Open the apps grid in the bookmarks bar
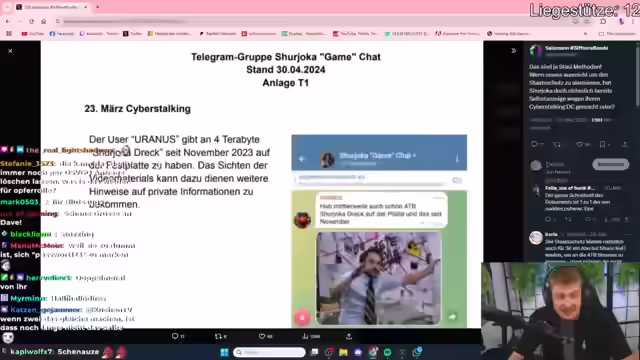The height and width of the screenshot is (360, 640). pyautogui.click(x=9, y=33)
